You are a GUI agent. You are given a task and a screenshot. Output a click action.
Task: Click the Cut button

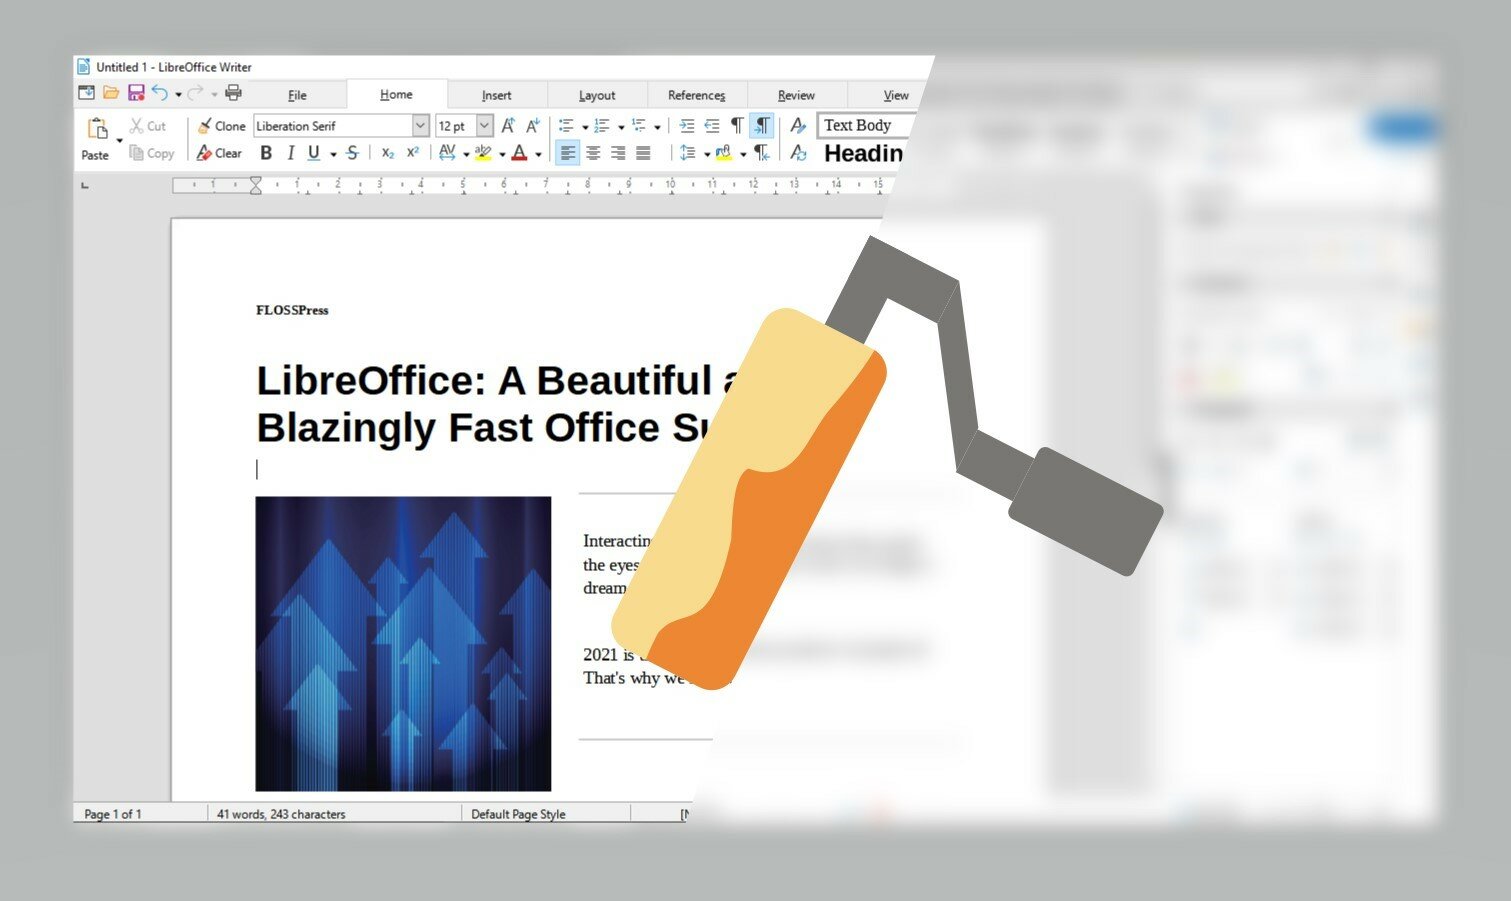[x=147, y=126]
